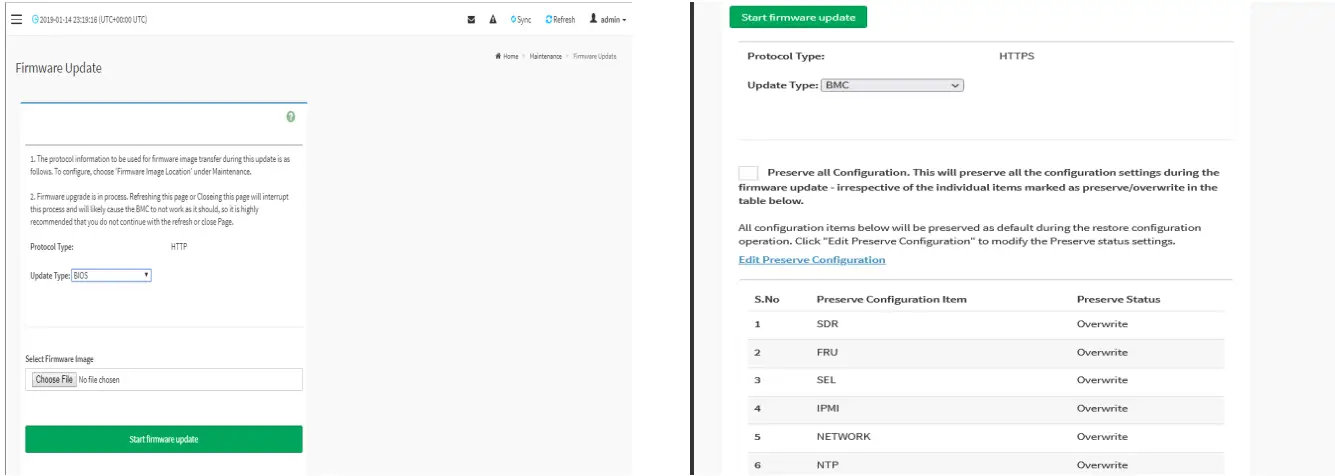This screenshot has width=1335, height=476.
Task: Click Firmware Update breadcrumb text
Action: 595,56
